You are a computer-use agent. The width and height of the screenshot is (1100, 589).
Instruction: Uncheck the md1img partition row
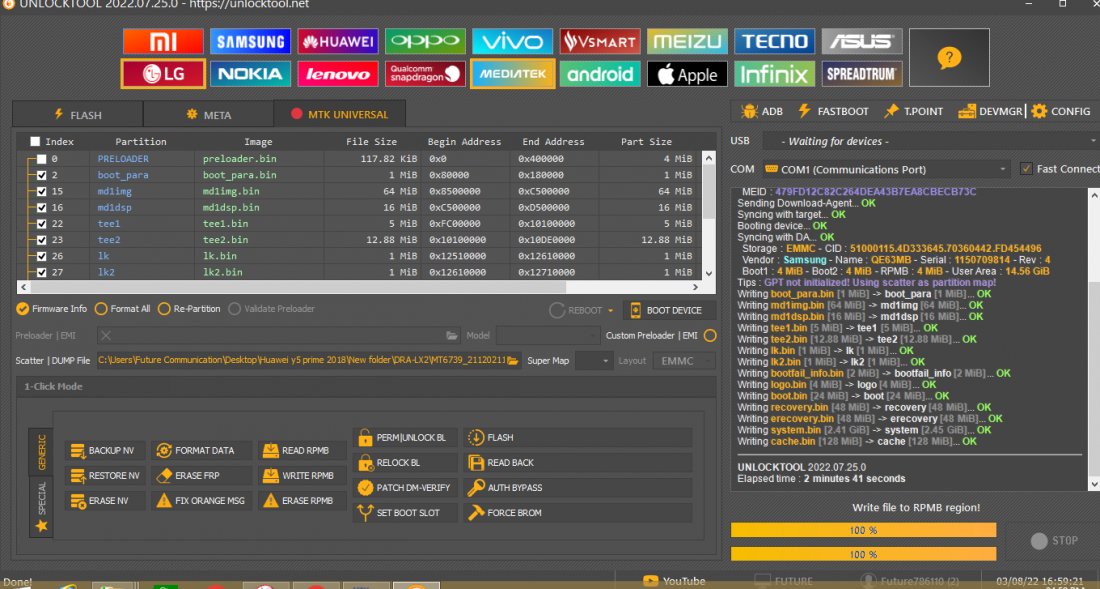pyautogui.click(x=41, y=191)
